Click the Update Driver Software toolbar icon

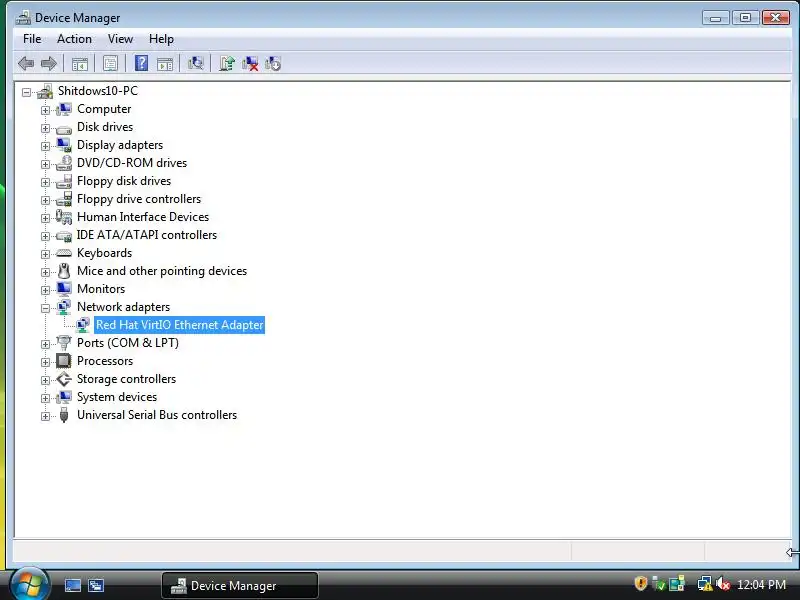[227, 63]
